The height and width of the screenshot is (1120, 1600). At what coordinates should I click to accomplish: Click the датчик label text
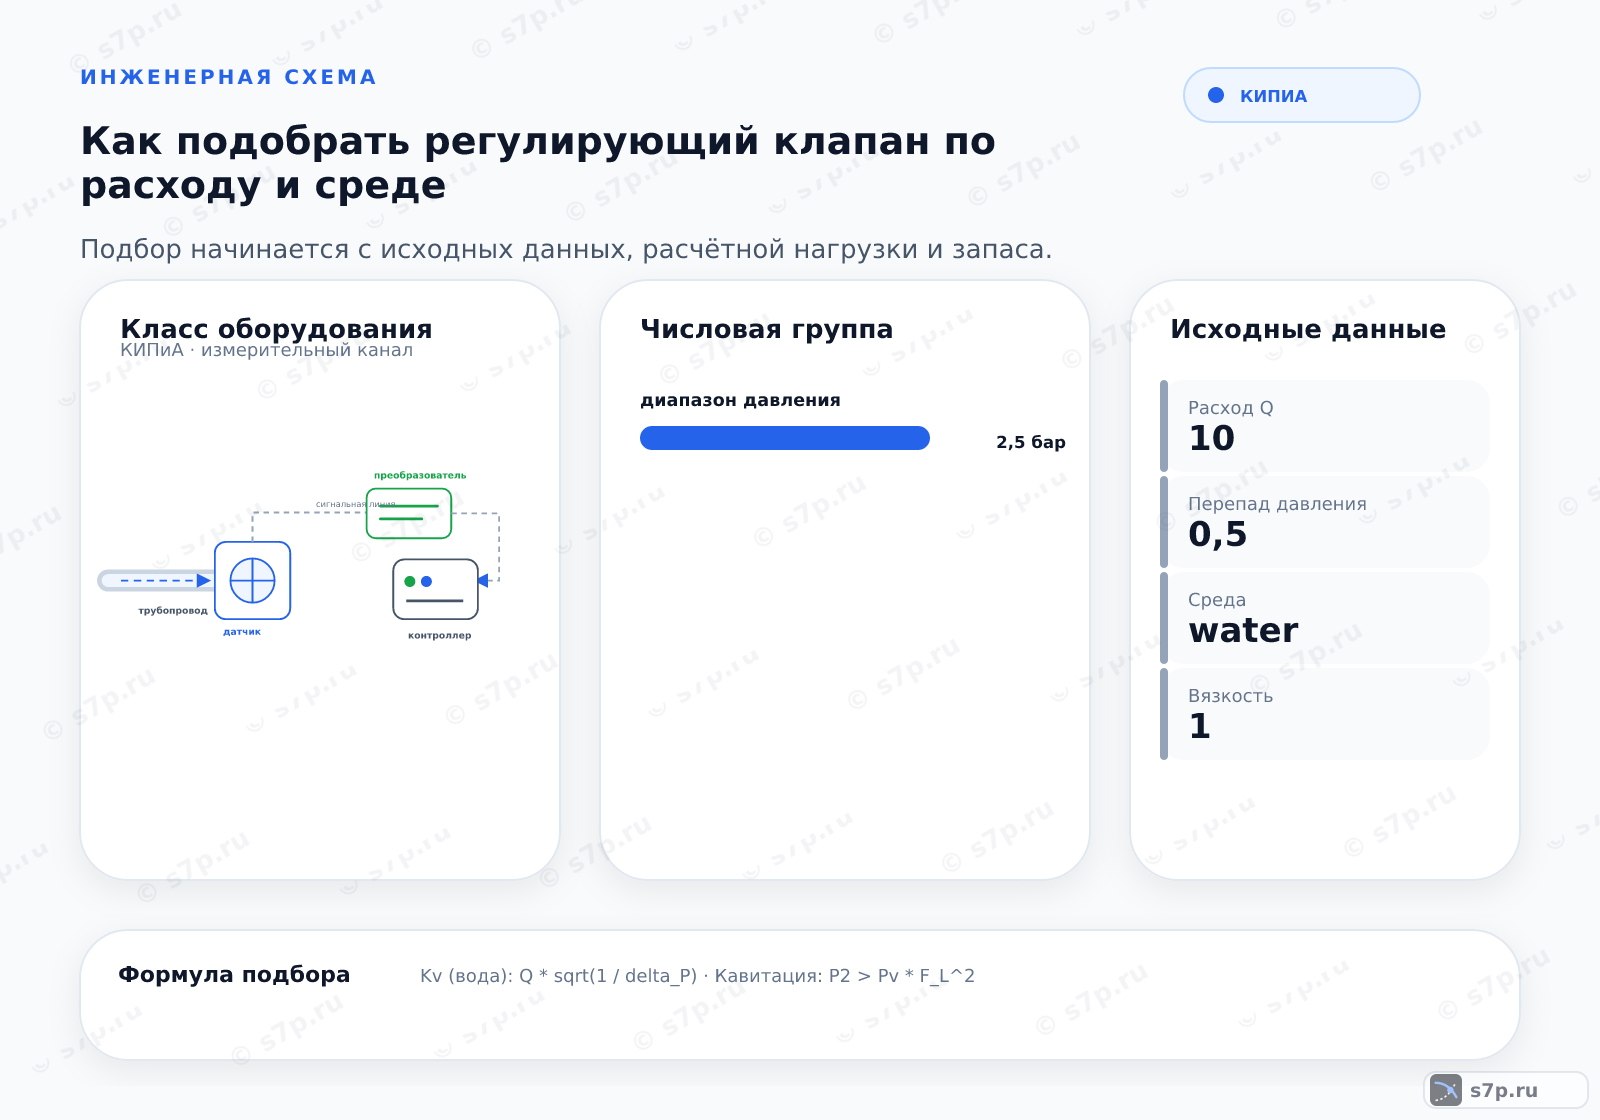[x=242, y=632]
